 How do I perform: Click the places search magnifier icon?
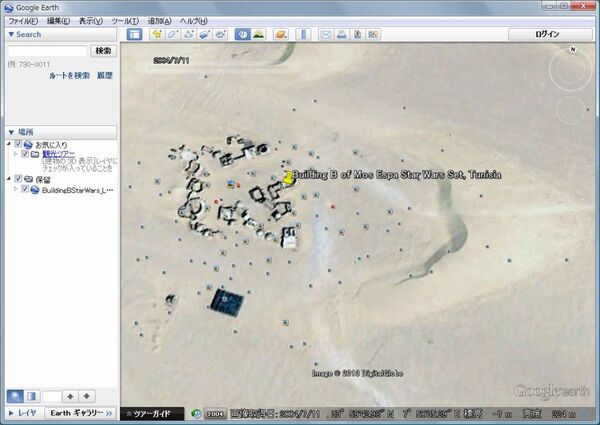[15, 396]
